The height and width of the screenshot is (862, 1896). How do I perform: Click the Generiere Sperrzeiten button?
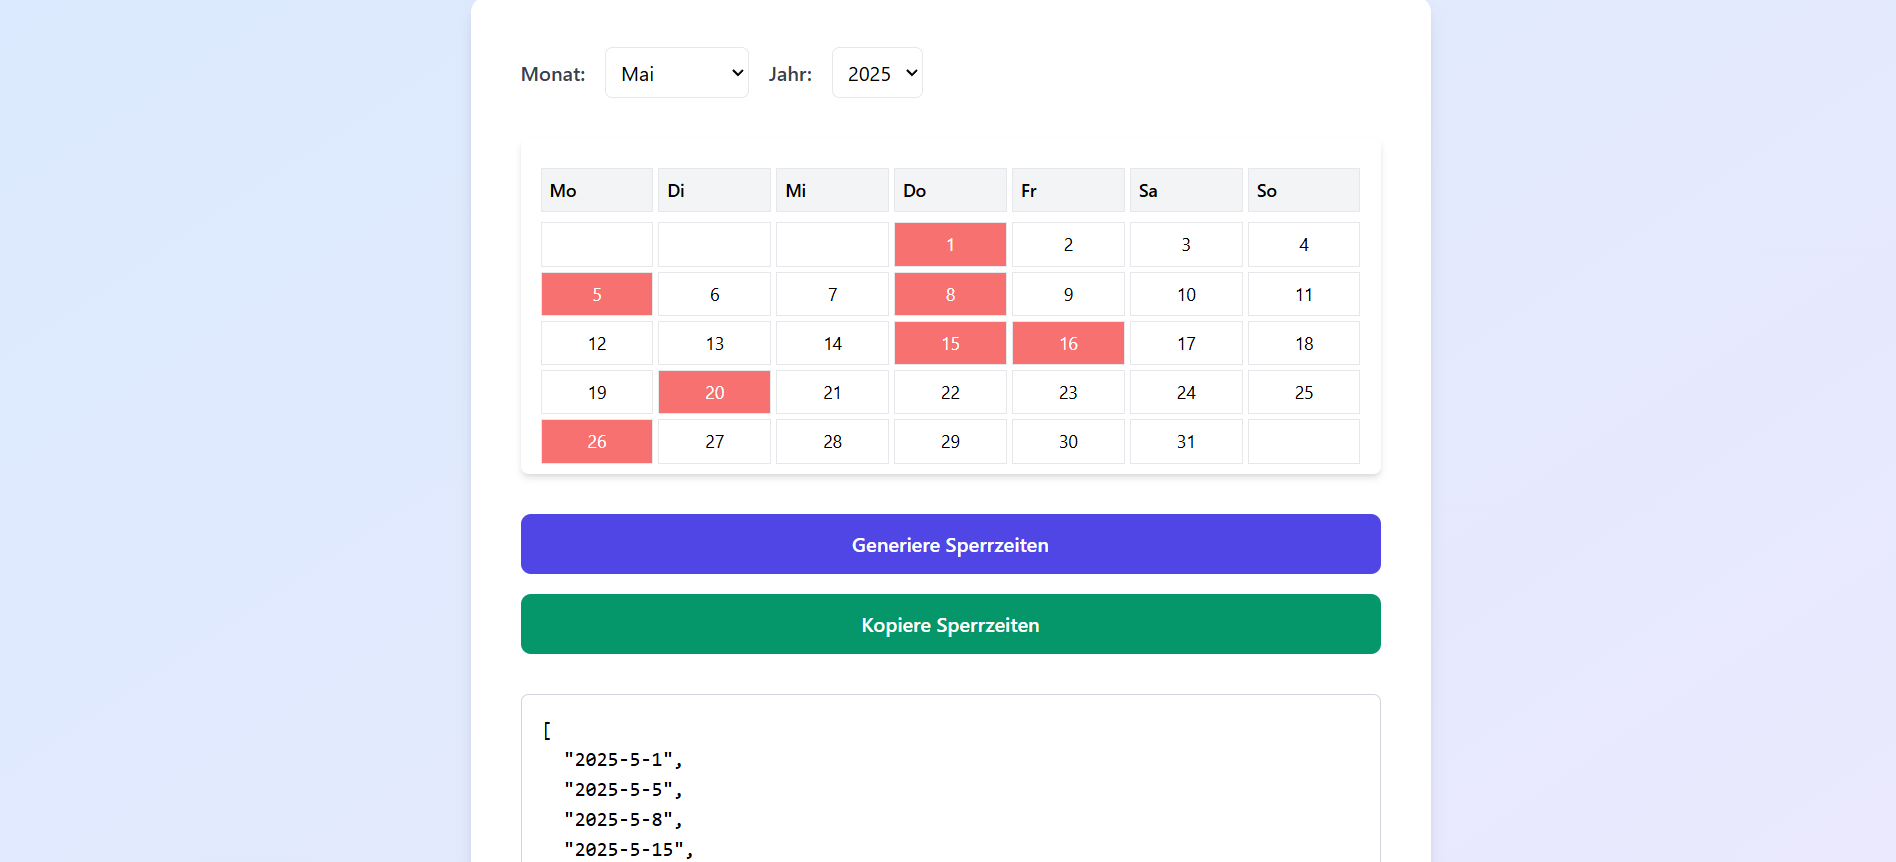pyautogui.click(x=950, y=544)
